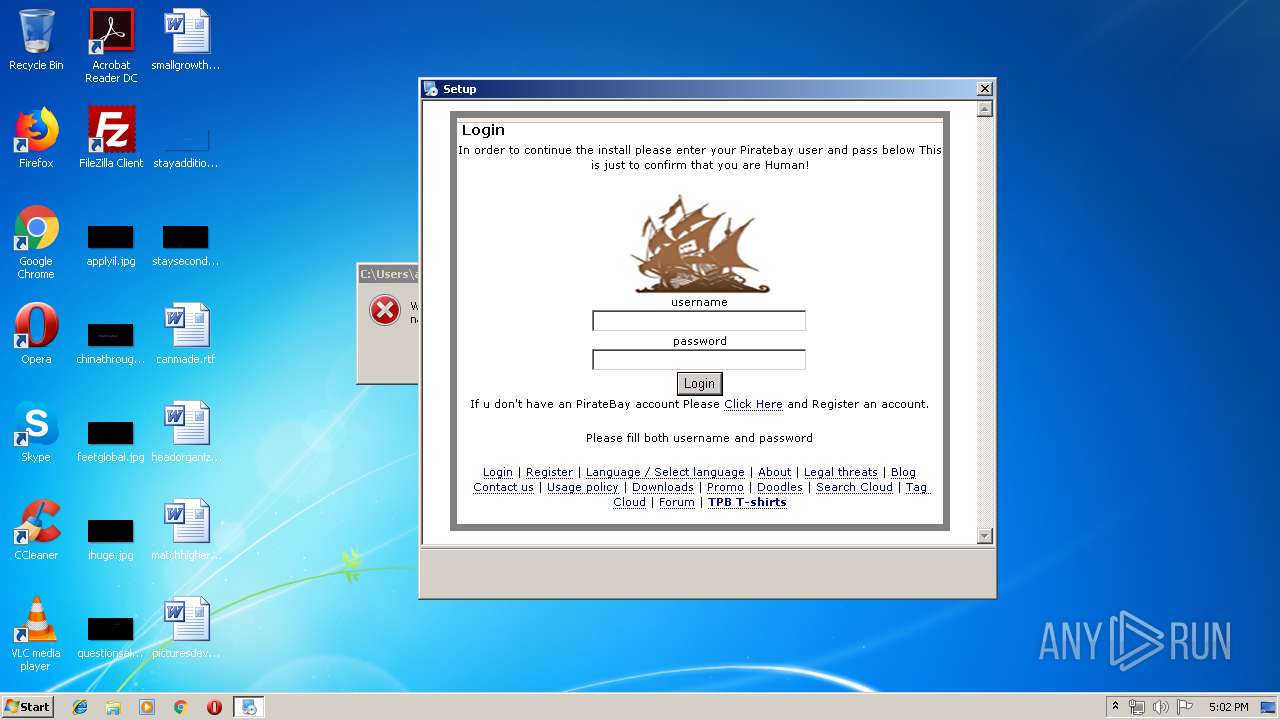Launch Skype desktop shortcut
Image resolution: width=1280 pixels, height=720 pixels.
36,432
